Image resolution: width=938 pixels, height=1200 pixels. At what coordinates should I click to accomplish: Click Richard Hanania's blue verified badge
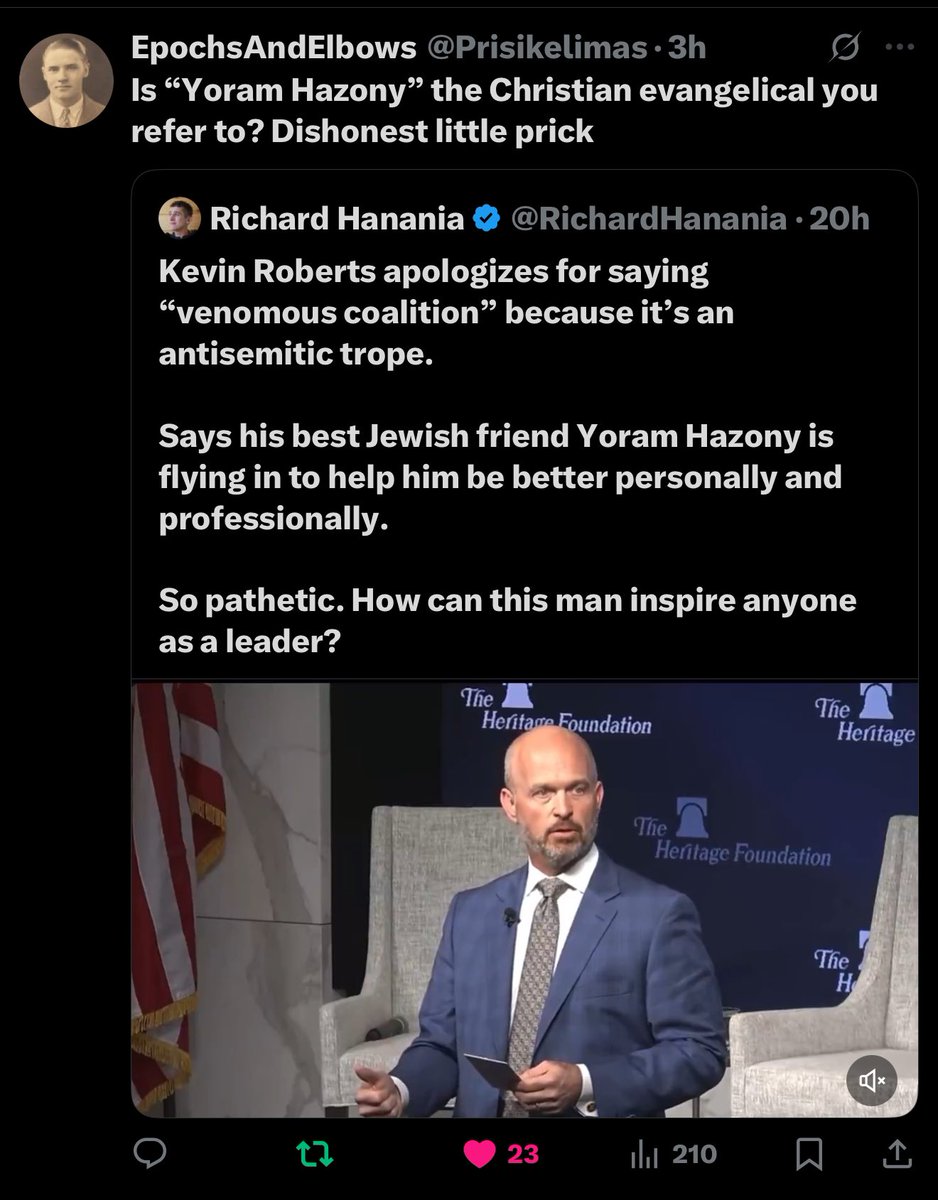point(486,219)
